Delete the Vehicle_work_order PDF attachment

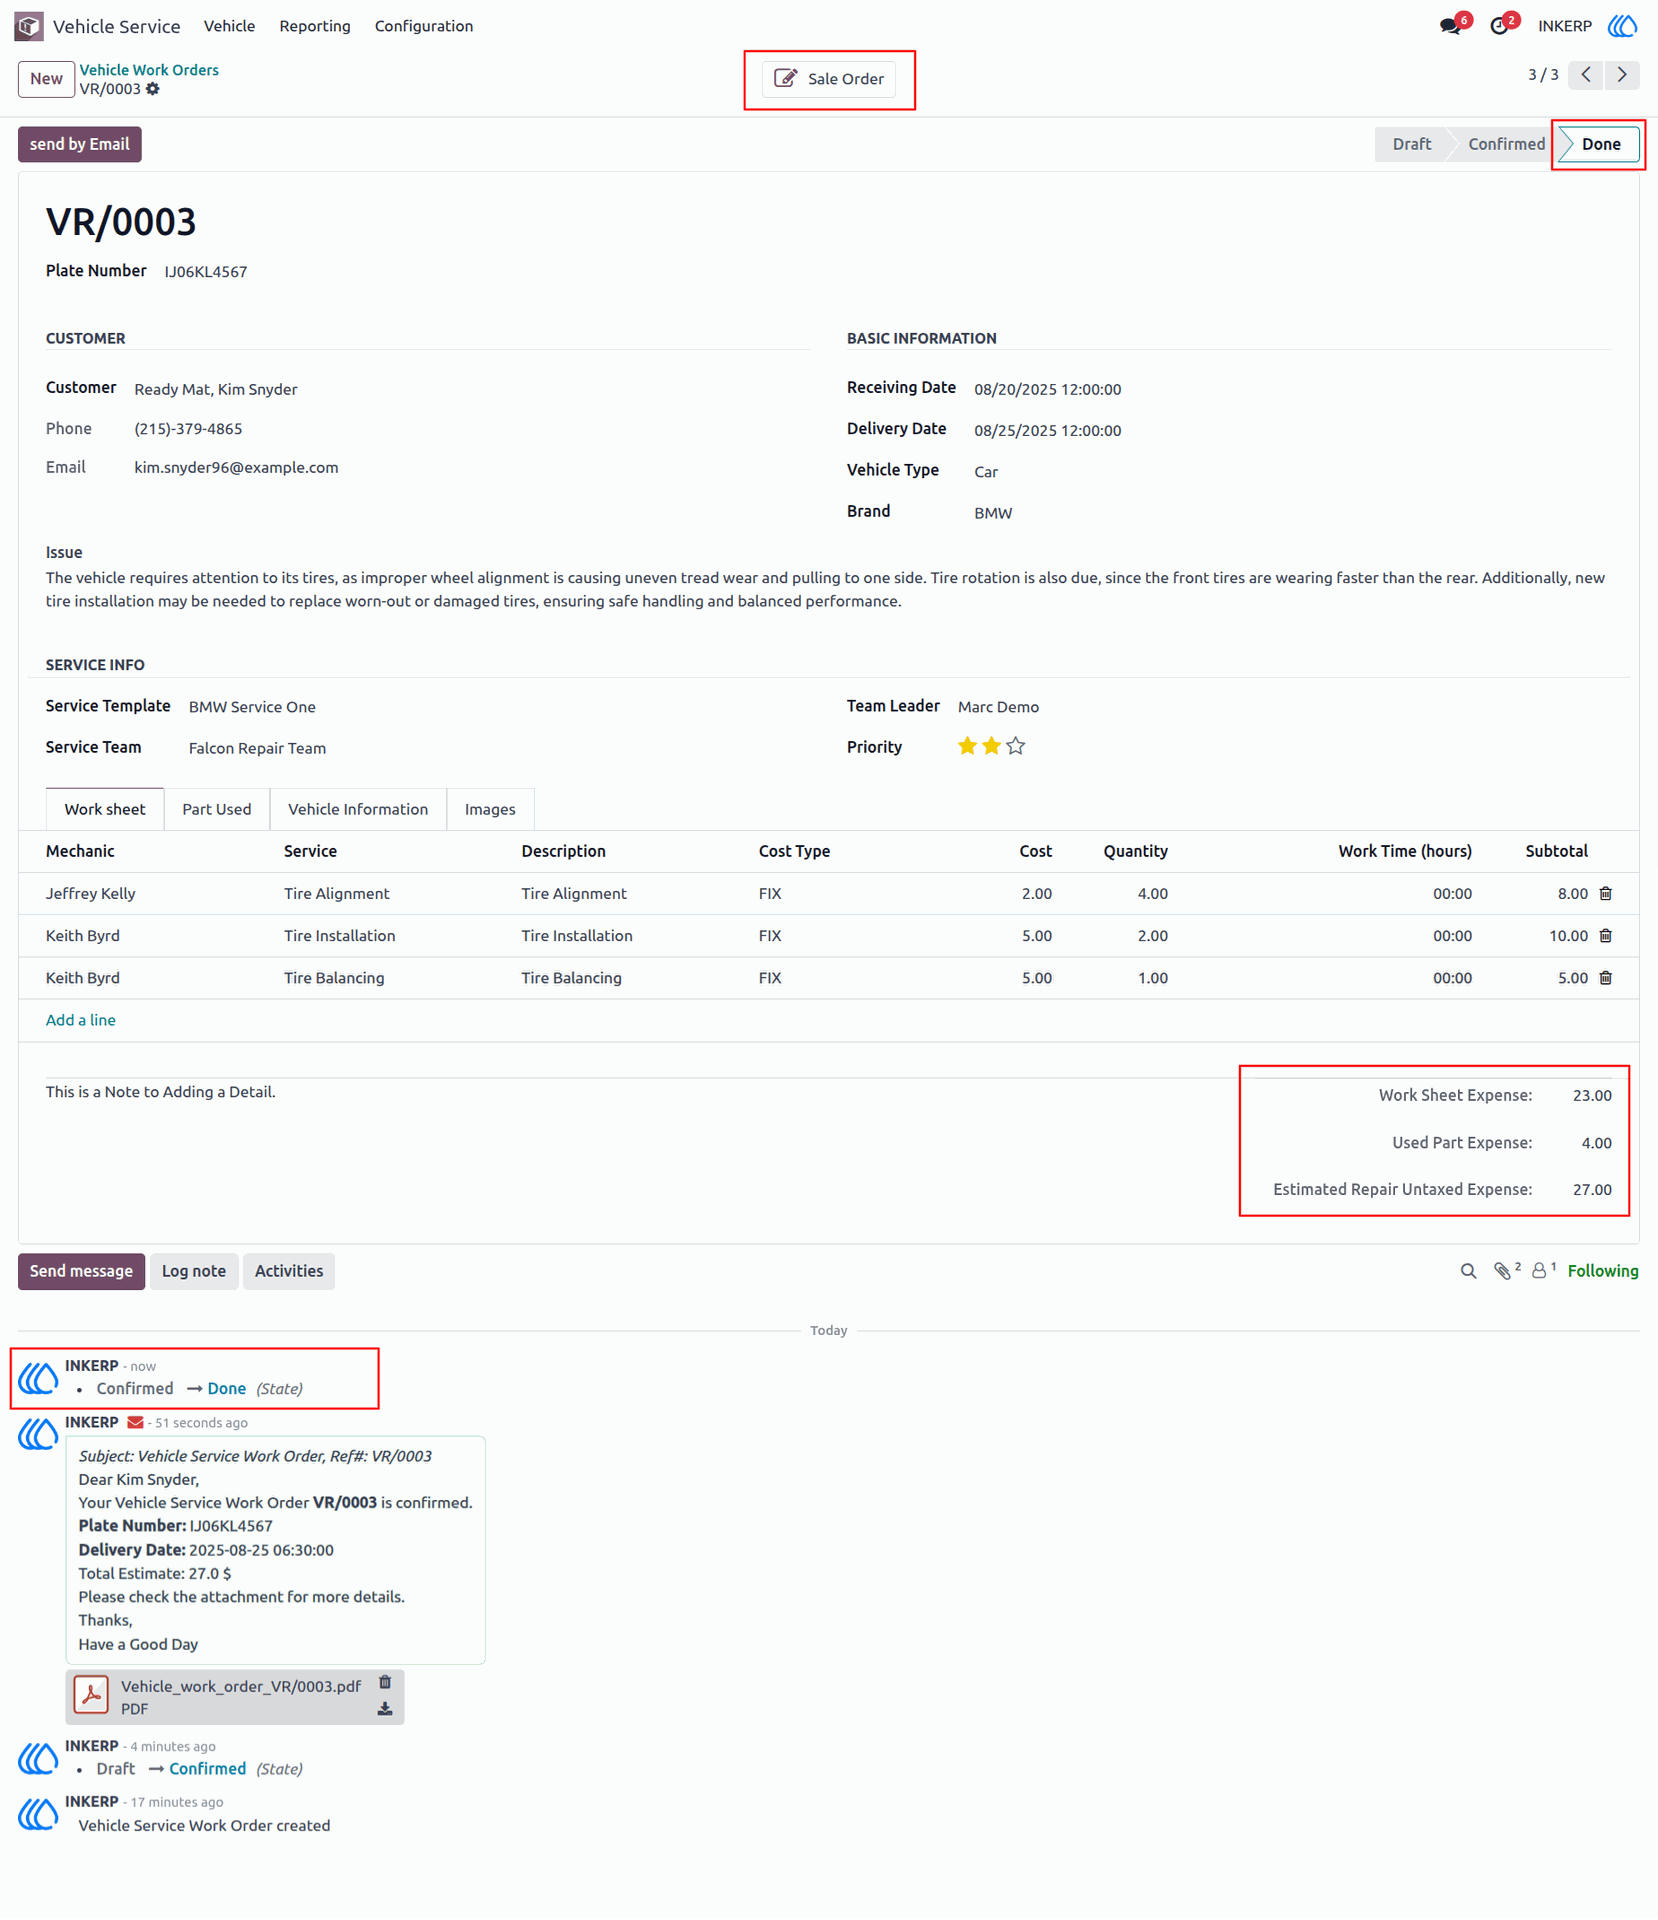tap(385, 1683)
